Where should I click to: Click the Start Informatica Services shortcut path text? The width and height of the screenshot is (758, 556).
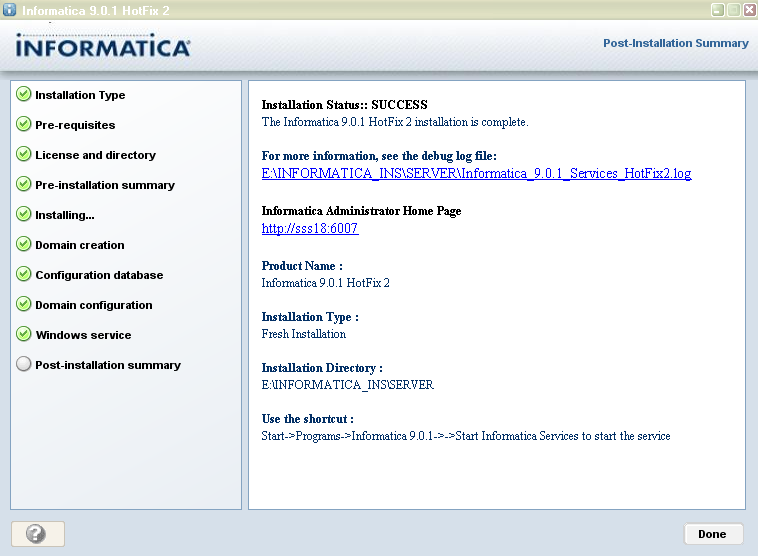466,436
